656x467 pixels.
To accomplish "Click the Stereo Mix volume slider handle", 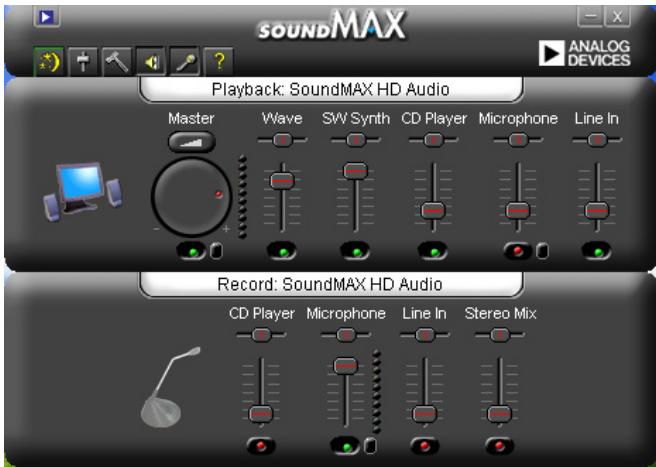I will pyautogui.click(x=500, y=414).
